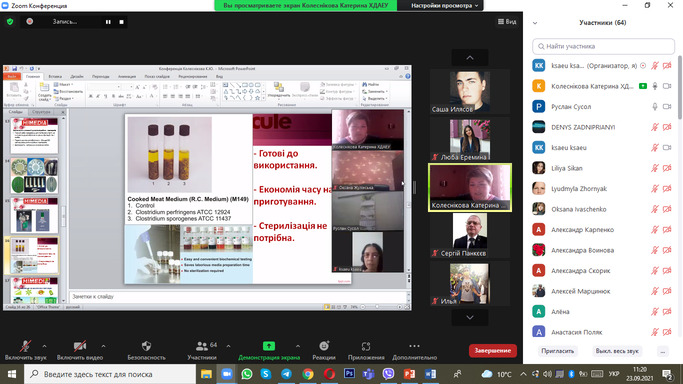The height and width of the screenshot is (384, 683).
Task: Click the green encryption shield icon
Action: click(10, 21)
